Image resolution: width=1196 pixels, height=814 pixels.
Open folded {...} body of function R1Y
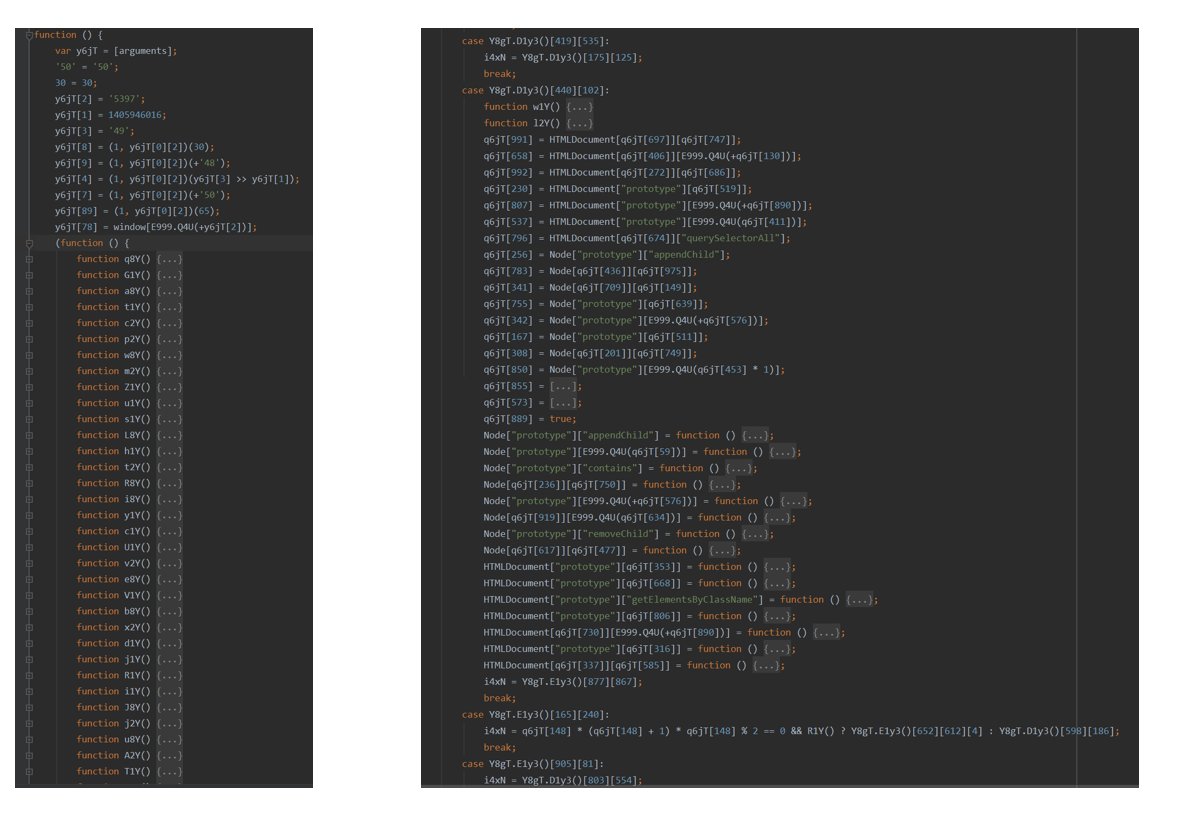click(x=169, y=676)
